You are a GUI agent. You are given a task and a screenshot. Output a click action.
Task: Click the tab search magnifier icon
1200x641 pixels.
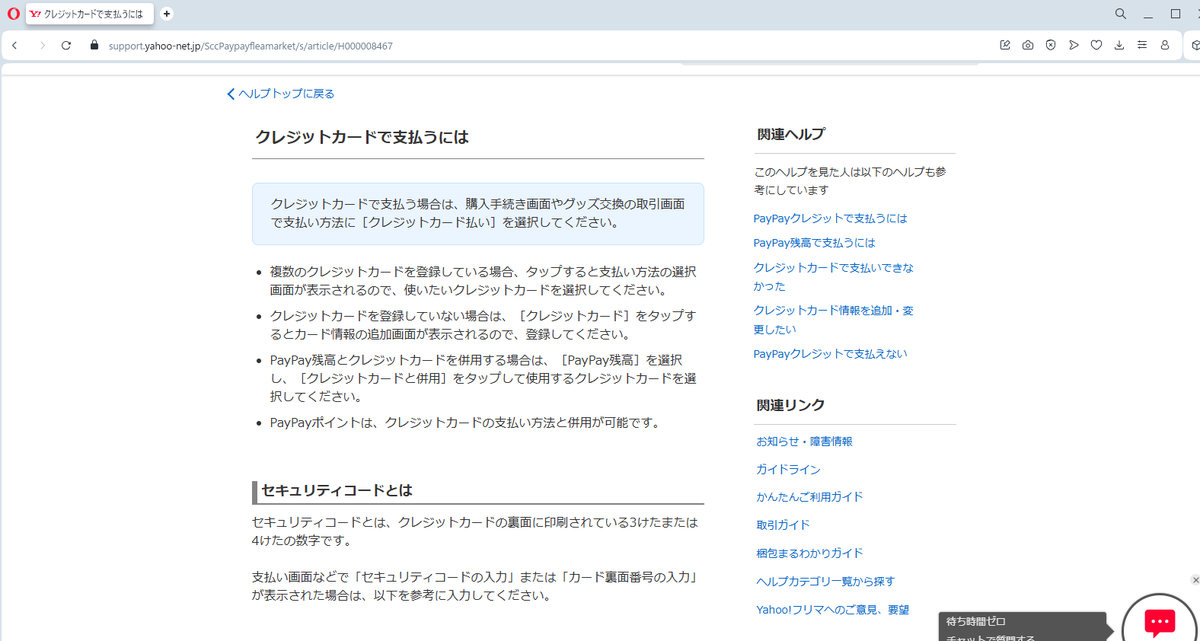pyautogui.click(x=1121, y=14)
